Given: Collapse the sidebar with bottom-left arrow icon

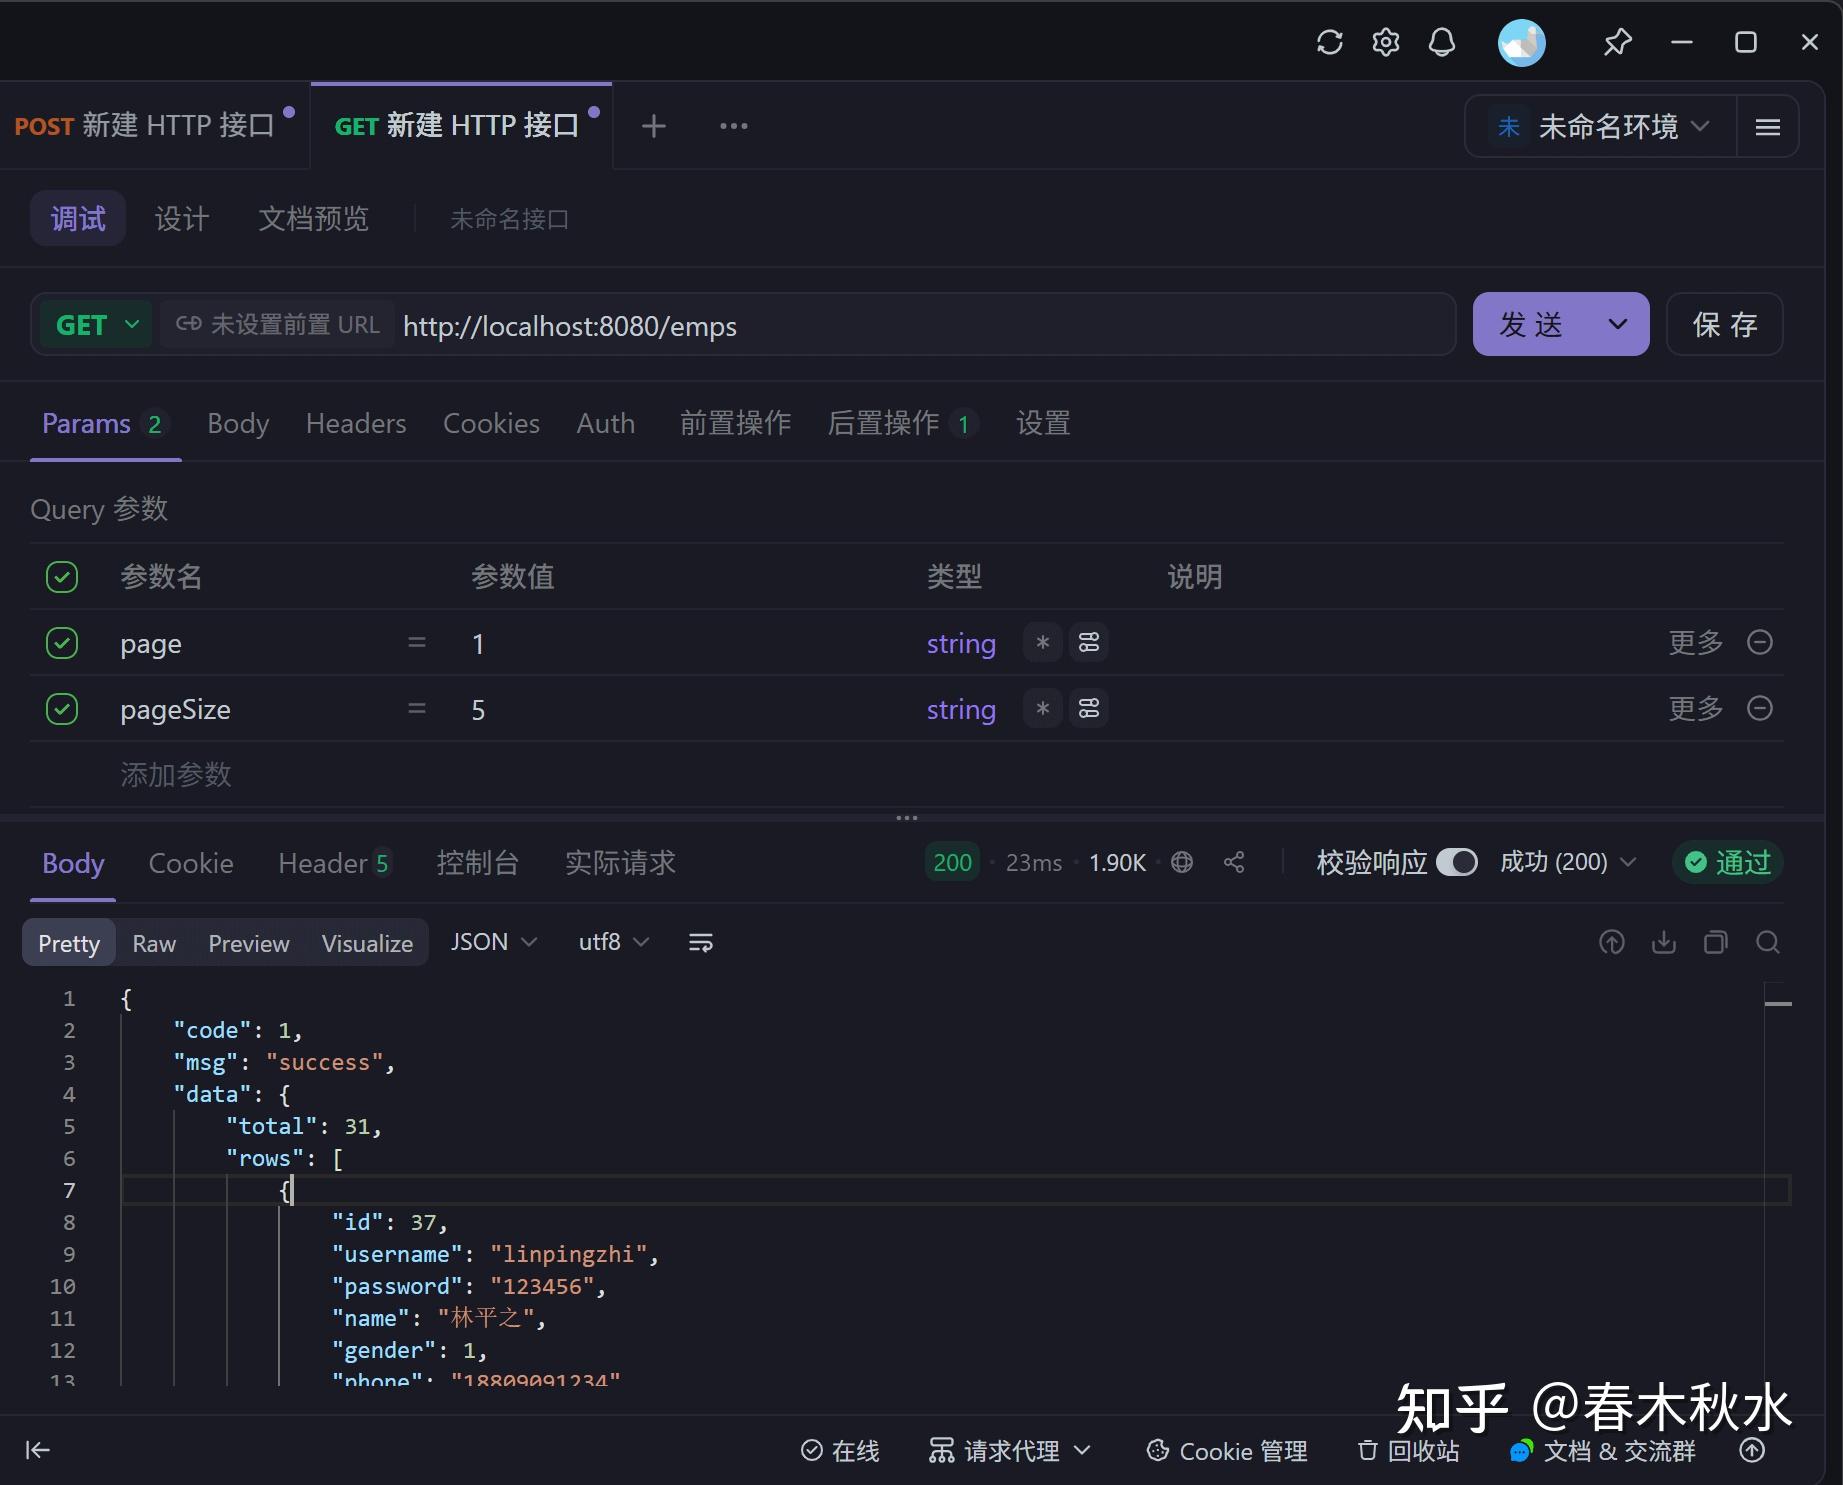Looking at the screenshot, I should coord(38,1450).
